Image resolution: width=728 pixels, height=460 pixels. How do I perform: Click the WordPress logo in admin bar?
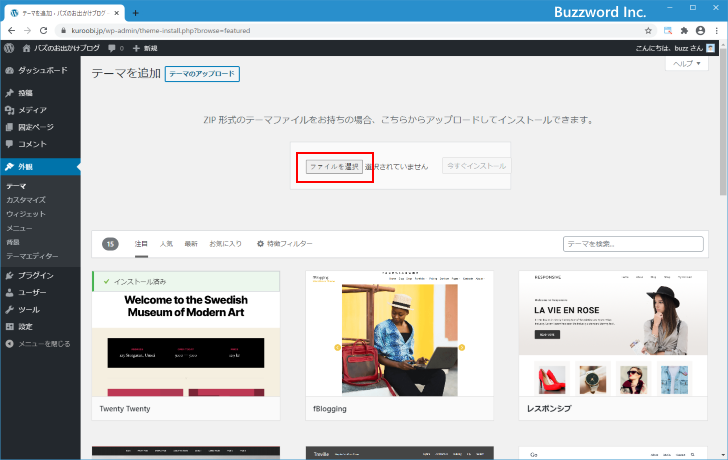click(x=9, y=48)
